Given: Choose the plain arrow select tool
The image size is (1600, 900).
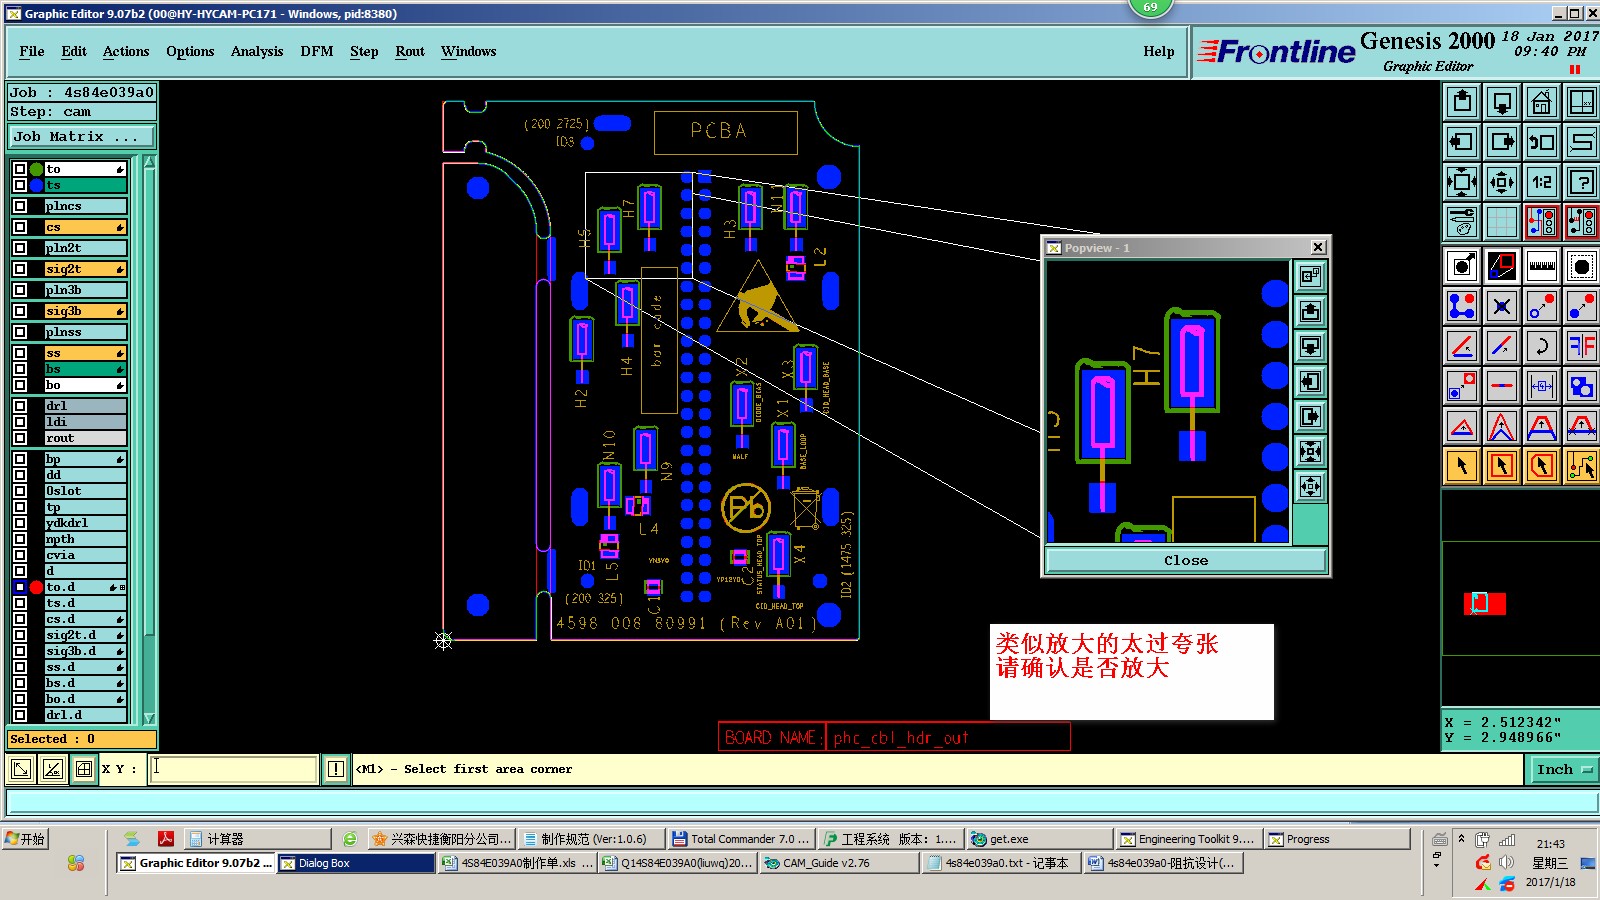Looking at the screenshot, I should click(1462, 466).
